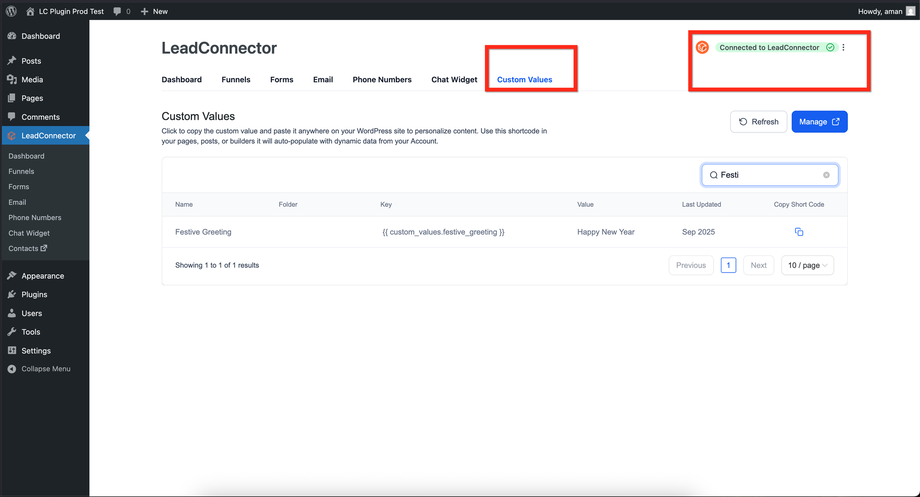Open the comments bubble in admin bar
Image resolution: width=920 pixels, height=497 pixels.
(121, 11)
